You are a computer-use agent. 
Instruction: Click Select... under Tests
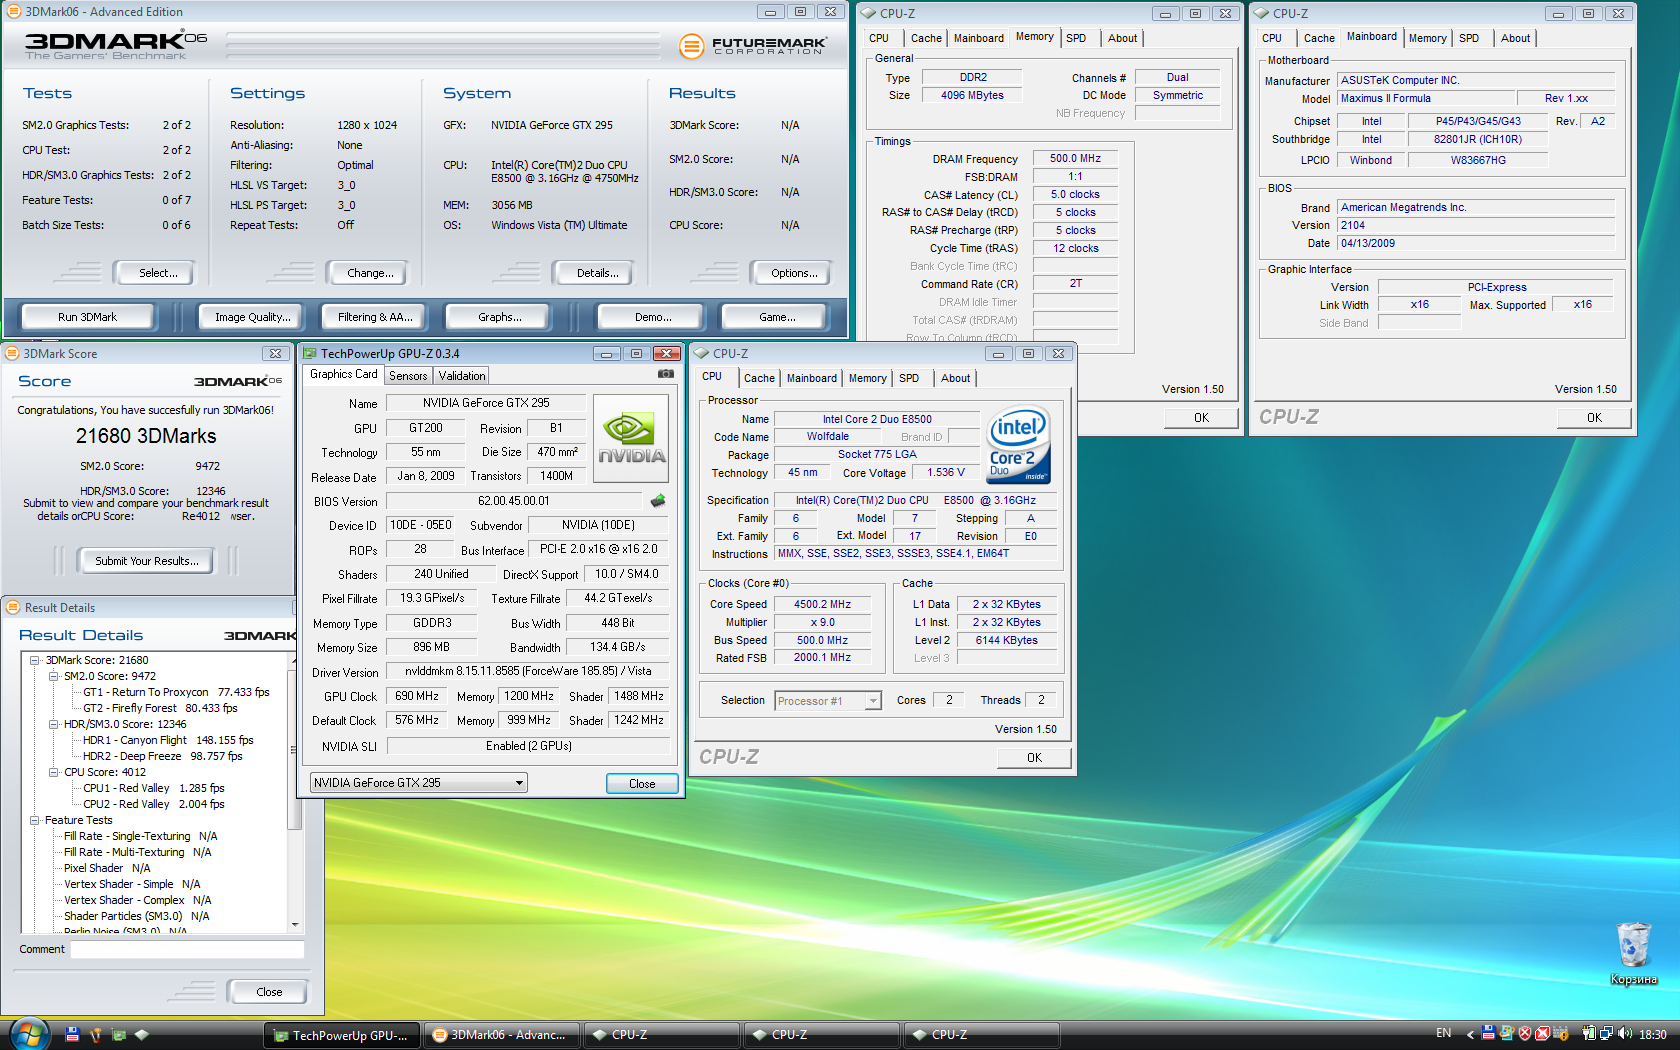pyautogui.click(x=158, y=273)
